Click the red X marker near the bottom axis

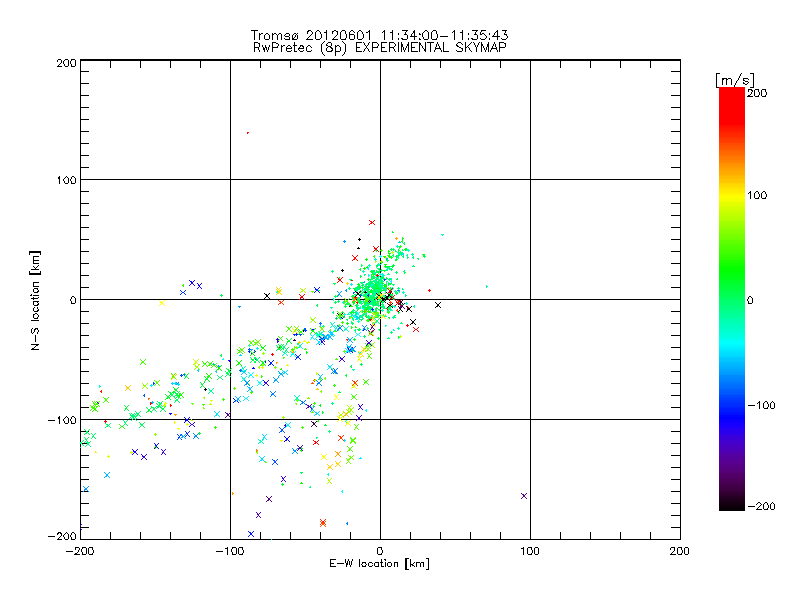[x=323, y=522]
